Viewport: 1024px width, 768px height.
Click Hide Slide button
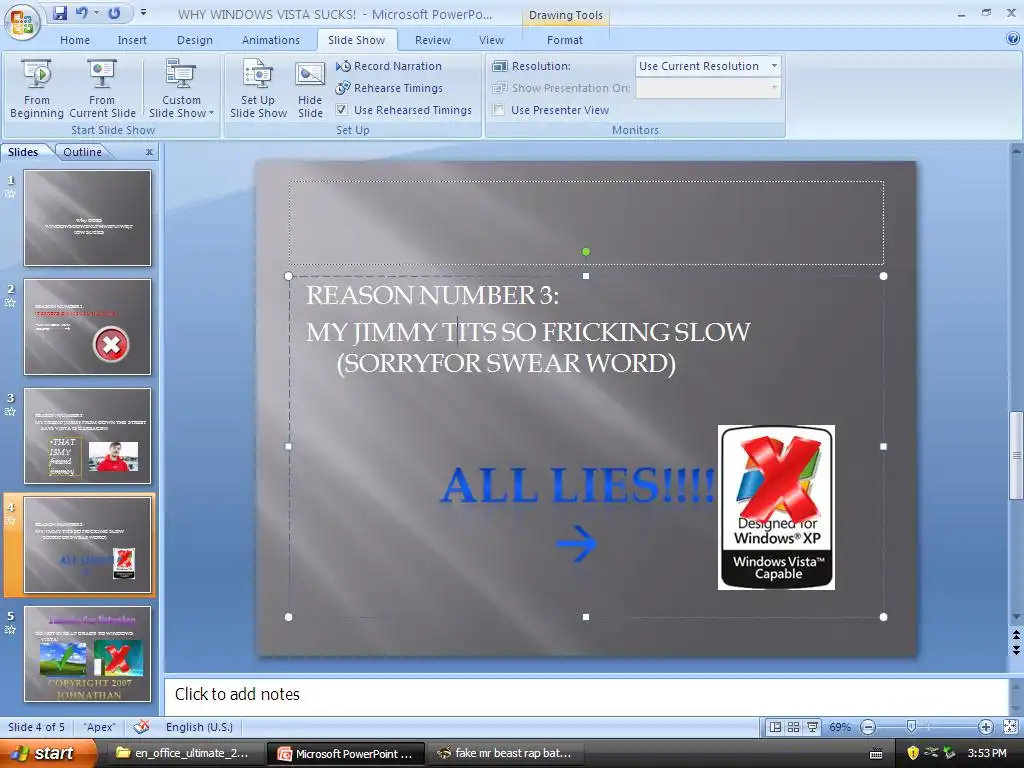pos(310,89)
